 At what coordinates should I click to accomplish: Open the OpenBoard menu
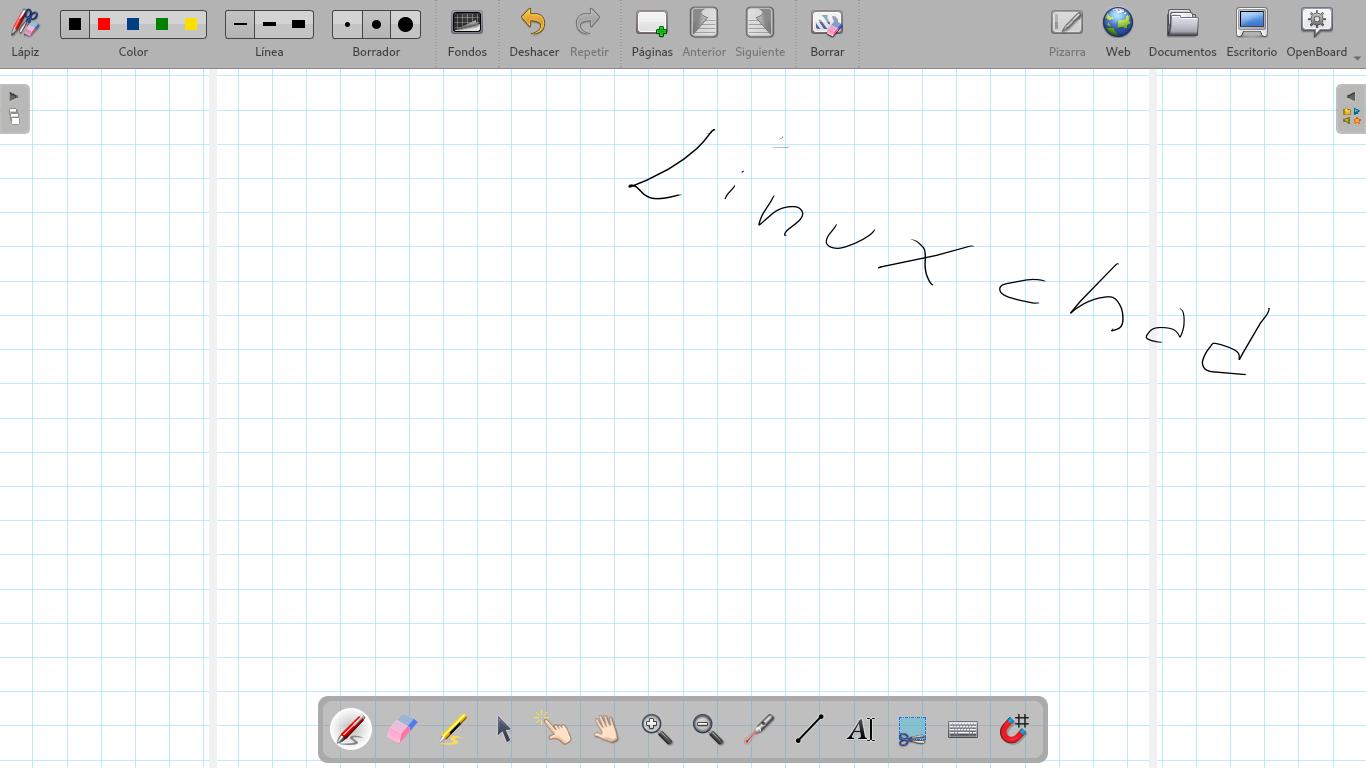click(1317, 33)
